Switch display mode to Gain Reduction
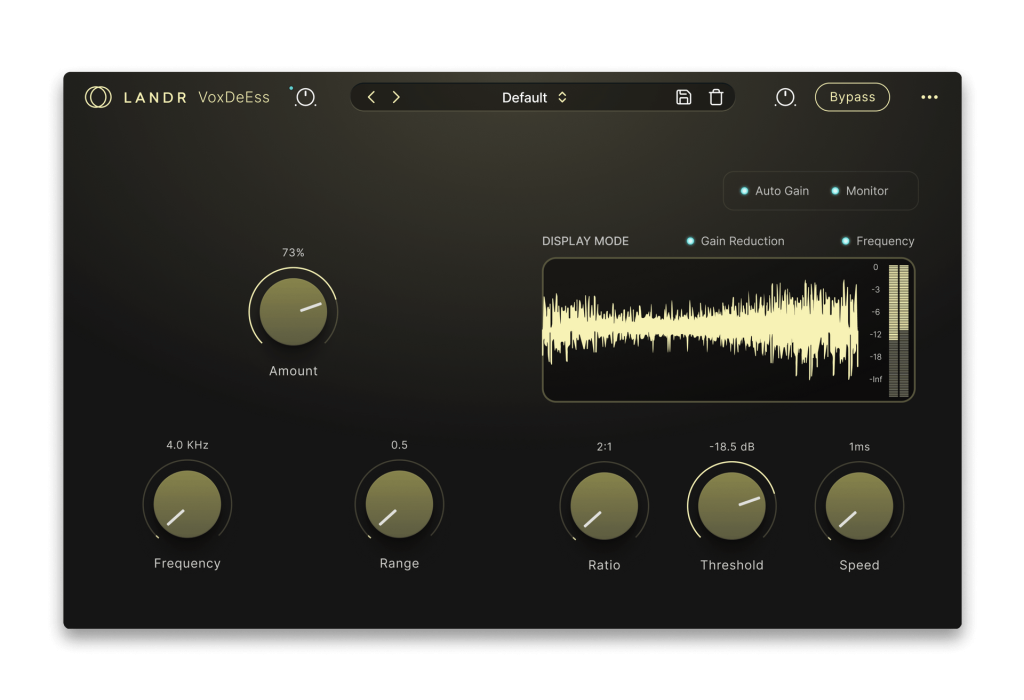Screen dimensions: 1024x700 pyautogui.click(x=735, y=241)
